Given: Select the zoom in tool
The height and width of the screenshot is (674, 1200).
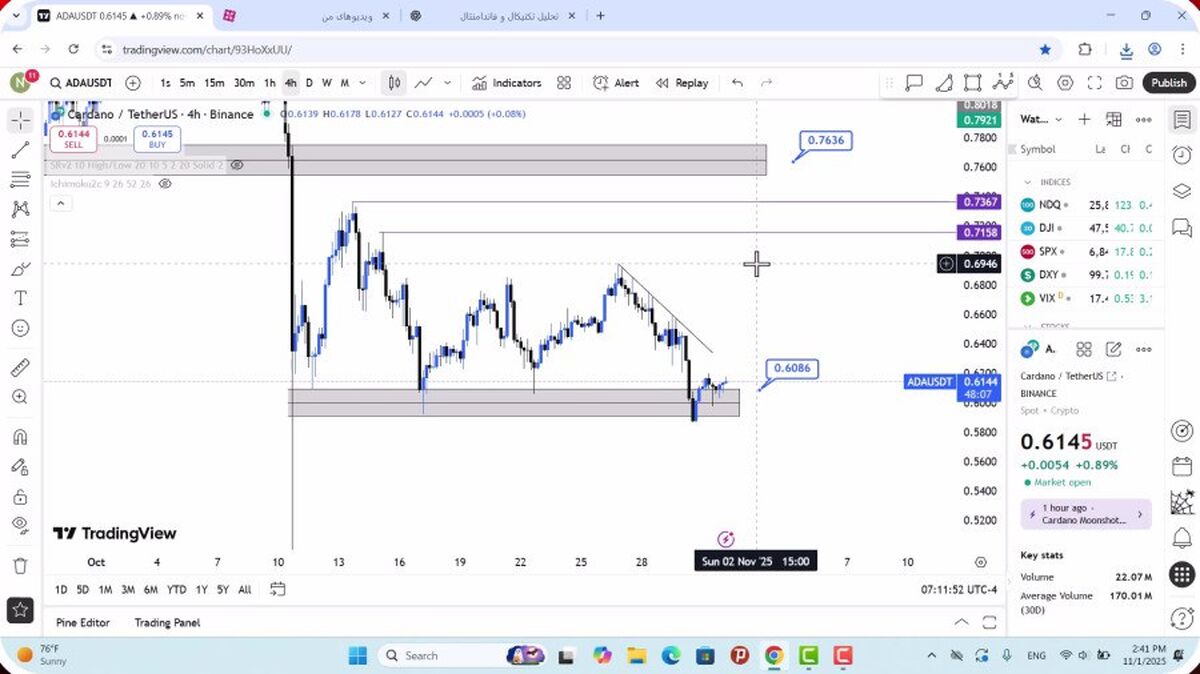Looking at the screenshot, I should 20,397.
